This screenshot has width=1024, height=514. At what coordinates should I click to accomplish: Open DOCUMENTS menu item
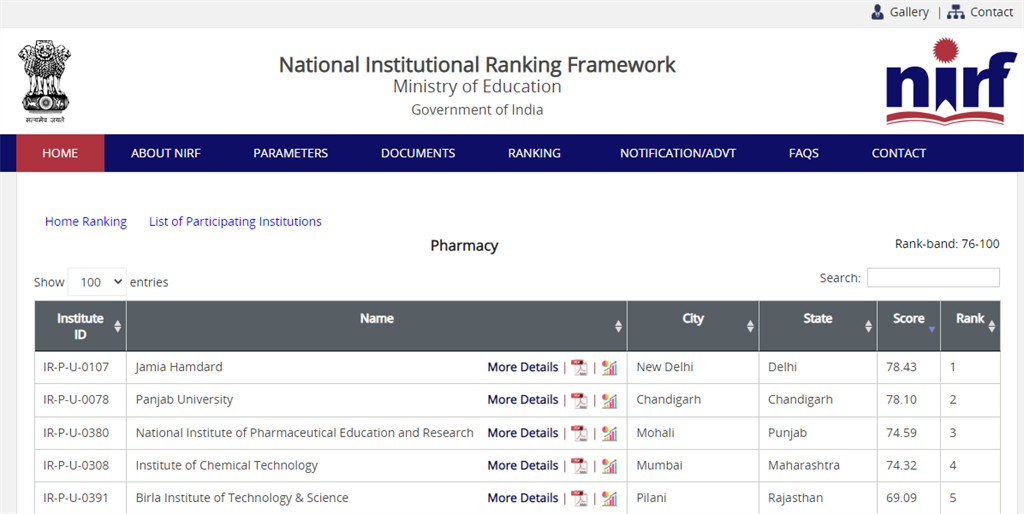[x=418, y=153]
